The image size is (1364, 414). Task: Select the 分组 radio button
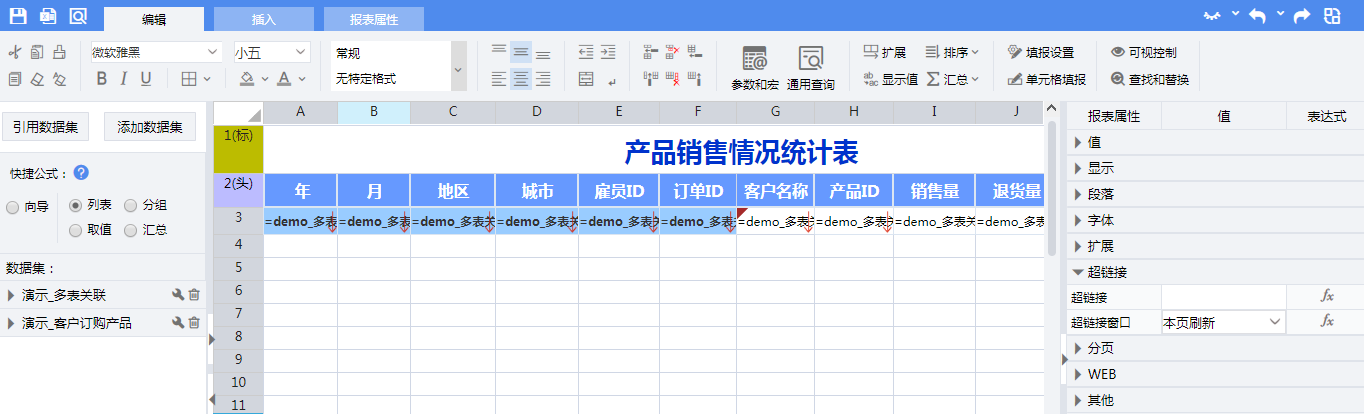click(131, 205)
